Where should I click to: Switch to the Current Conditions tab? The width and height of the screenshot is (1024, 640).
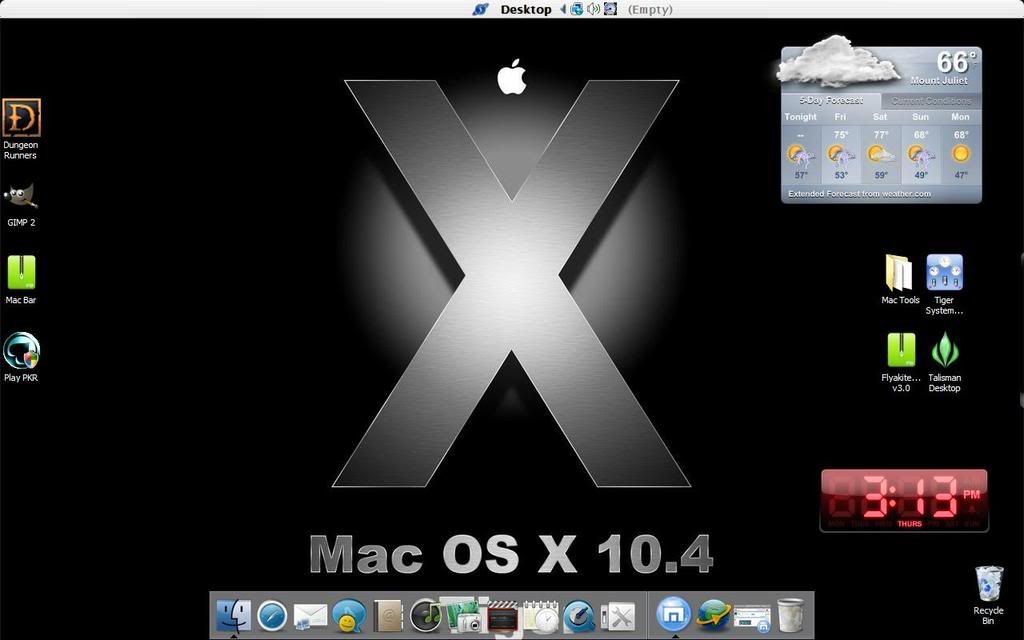point(931,101)
